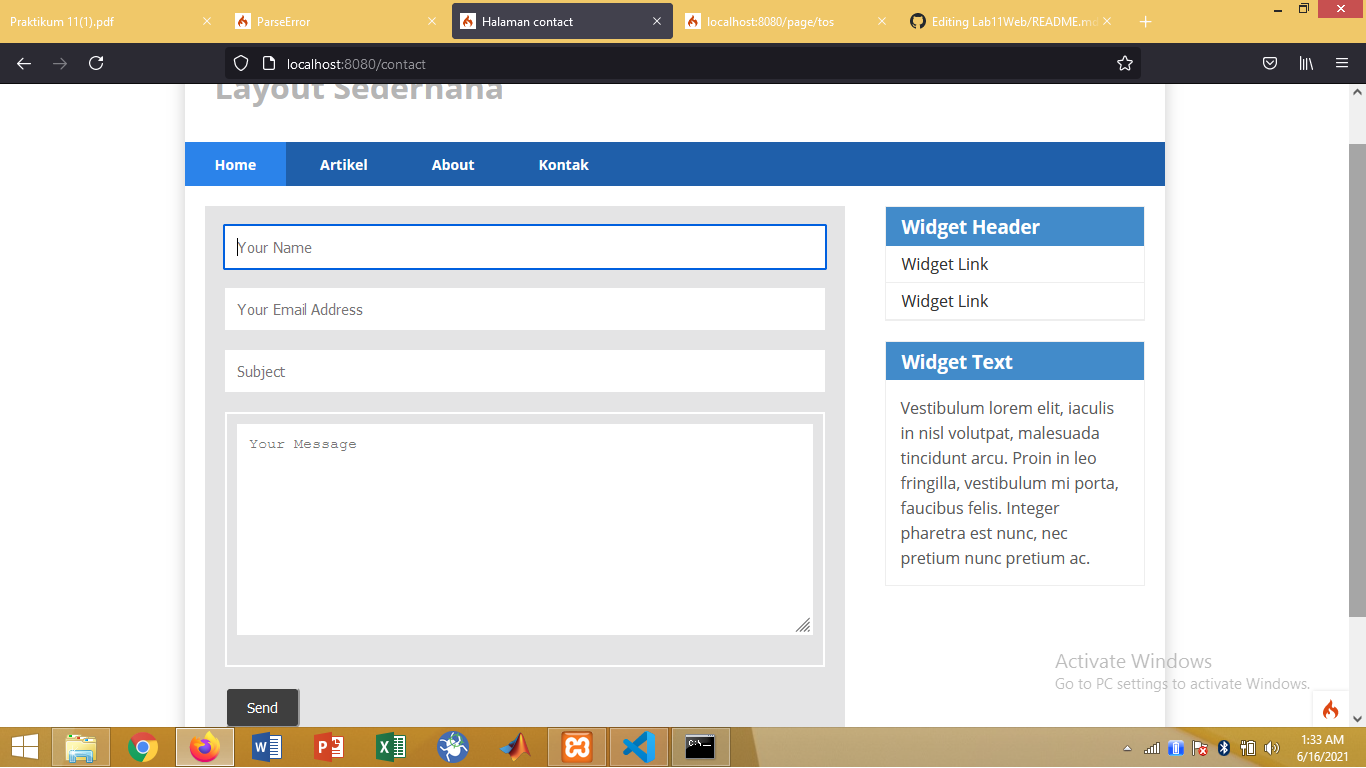Save the page to Pocket

coord(1269,62)
